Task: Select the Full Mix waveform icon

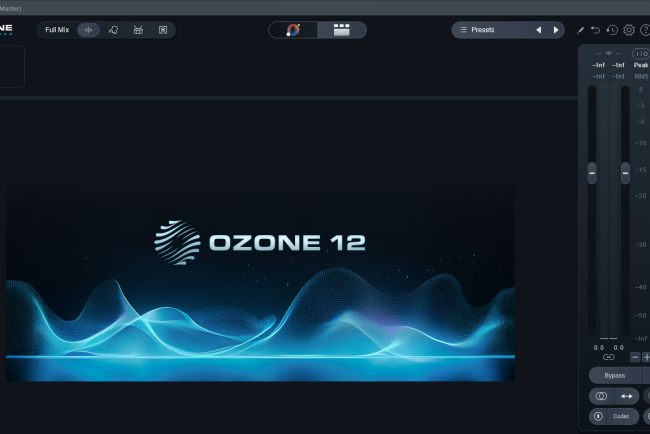Action: click(88, 30)
